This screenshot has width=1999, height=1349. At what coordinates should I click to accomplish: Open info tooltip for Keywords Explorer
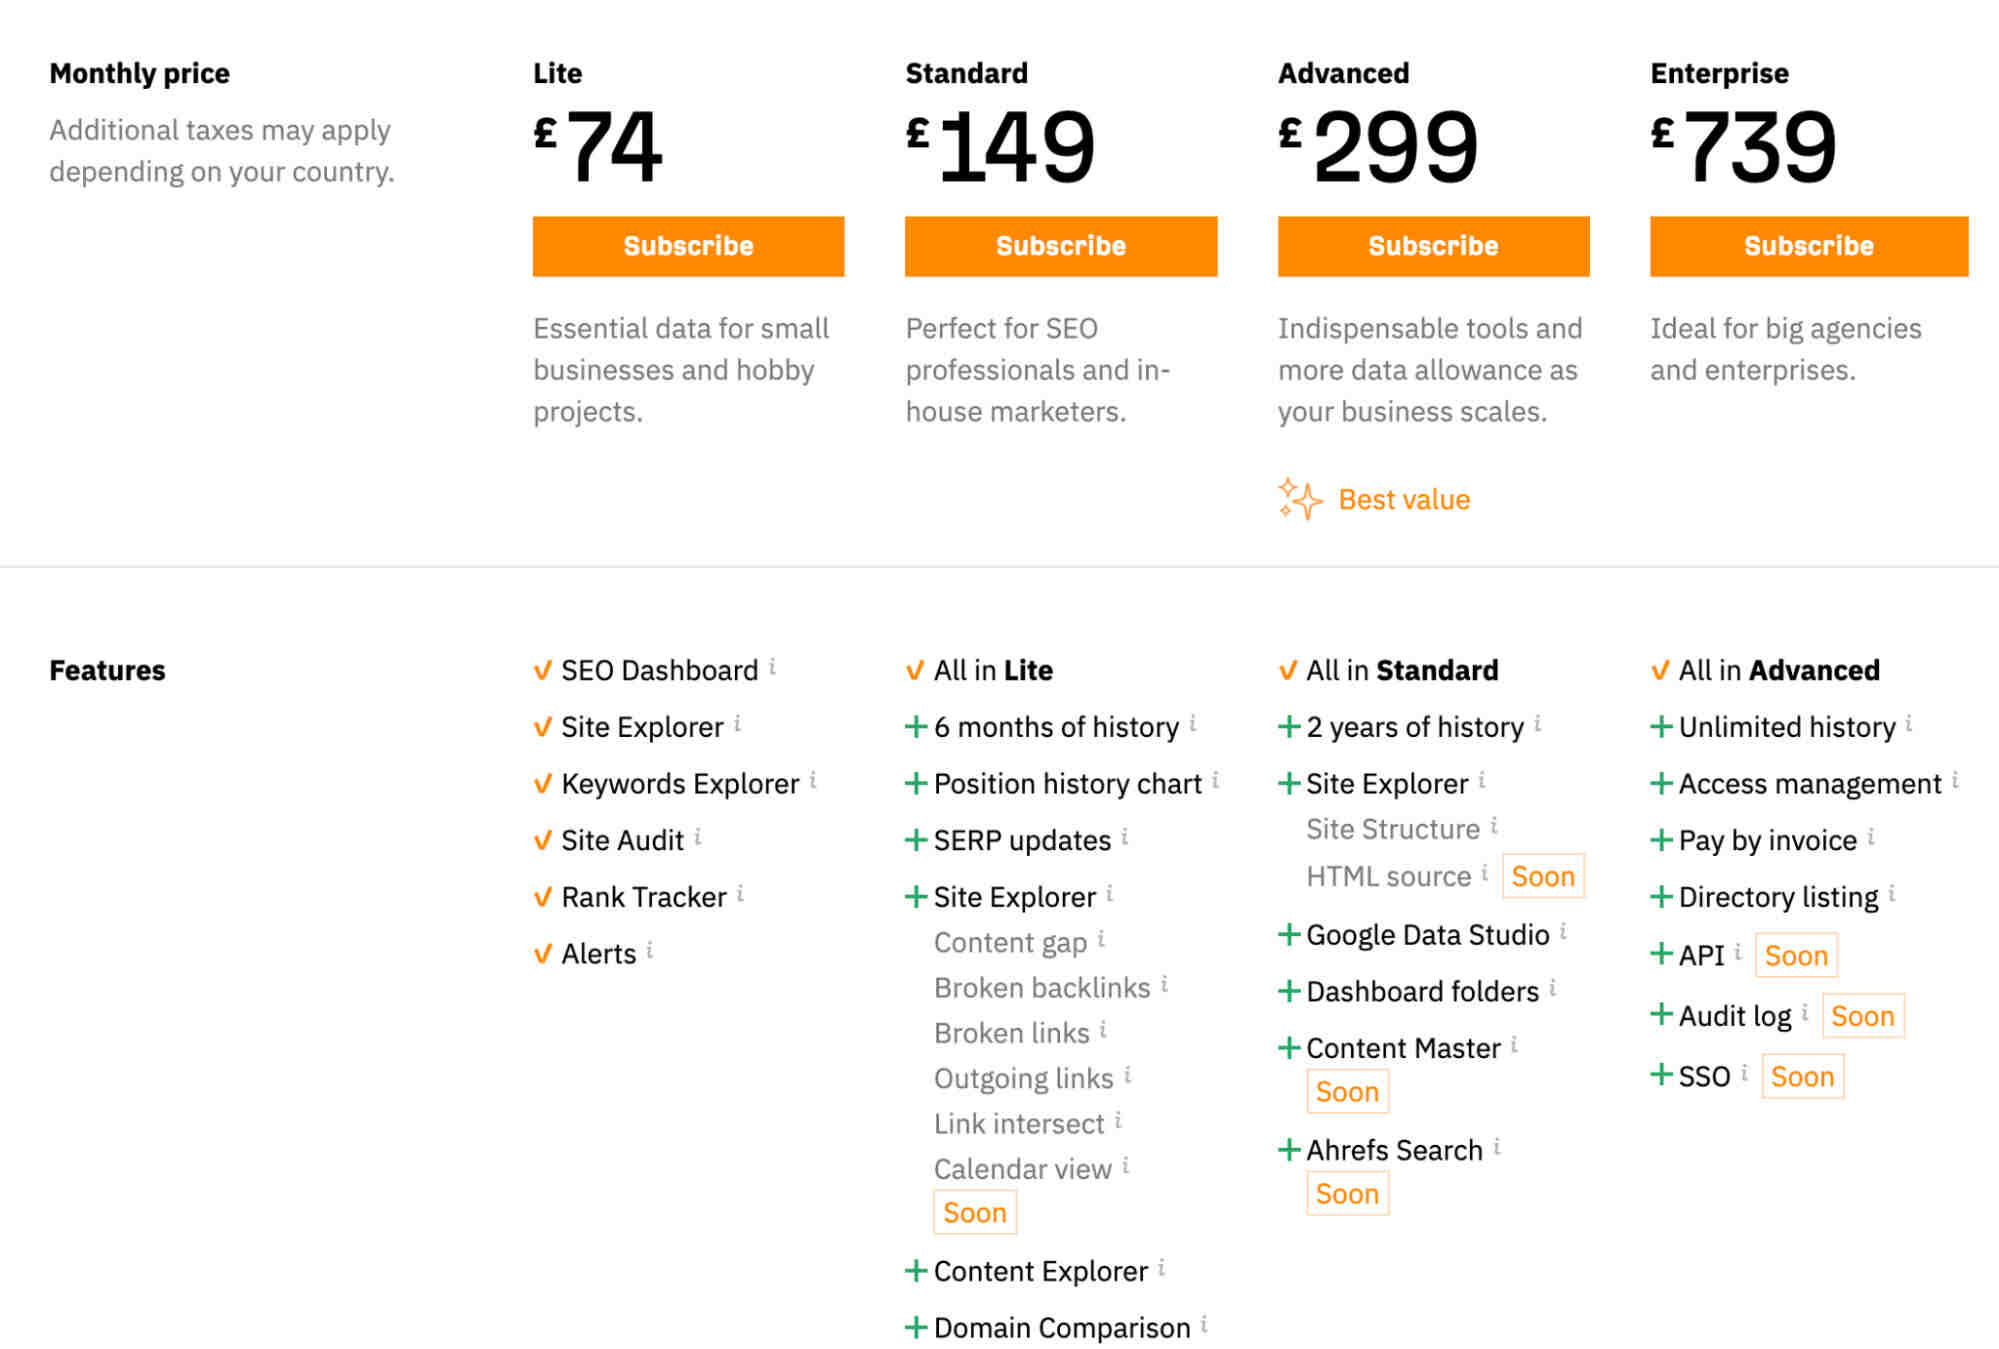[x=813, y=782]
